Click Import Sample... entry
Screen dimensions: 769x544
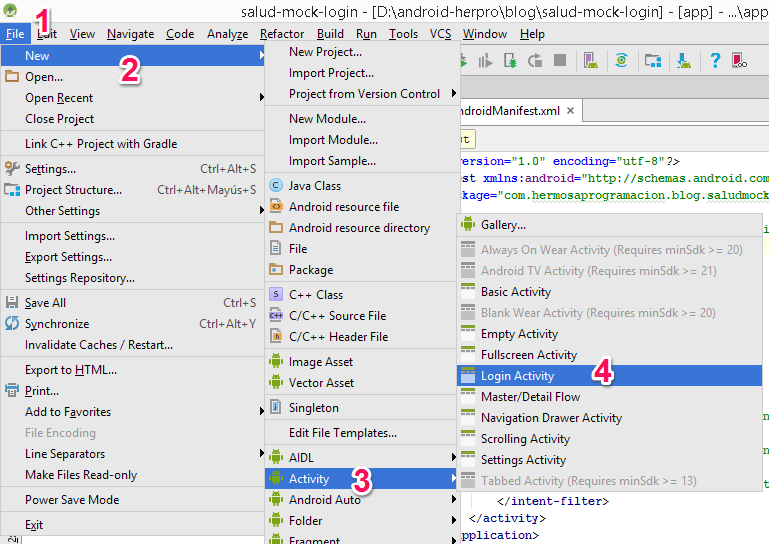[x=362, y=161]
